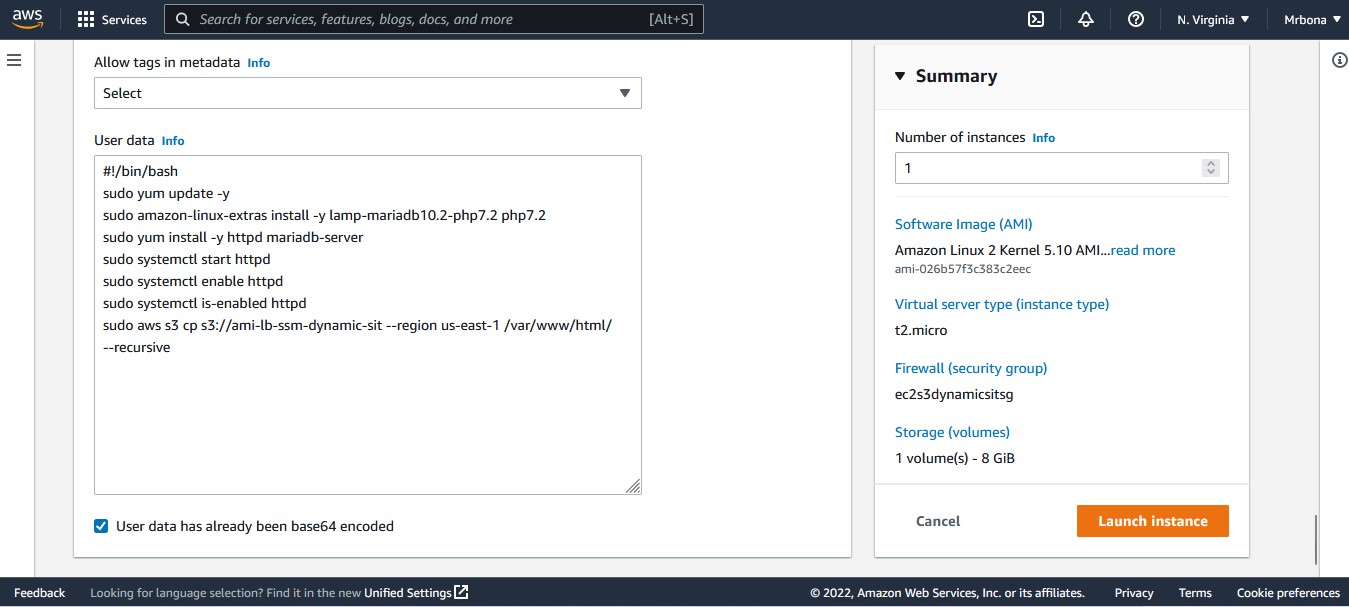Open the navigation sidebar hamburger
1349x607 pixels.
pos(14,60)
